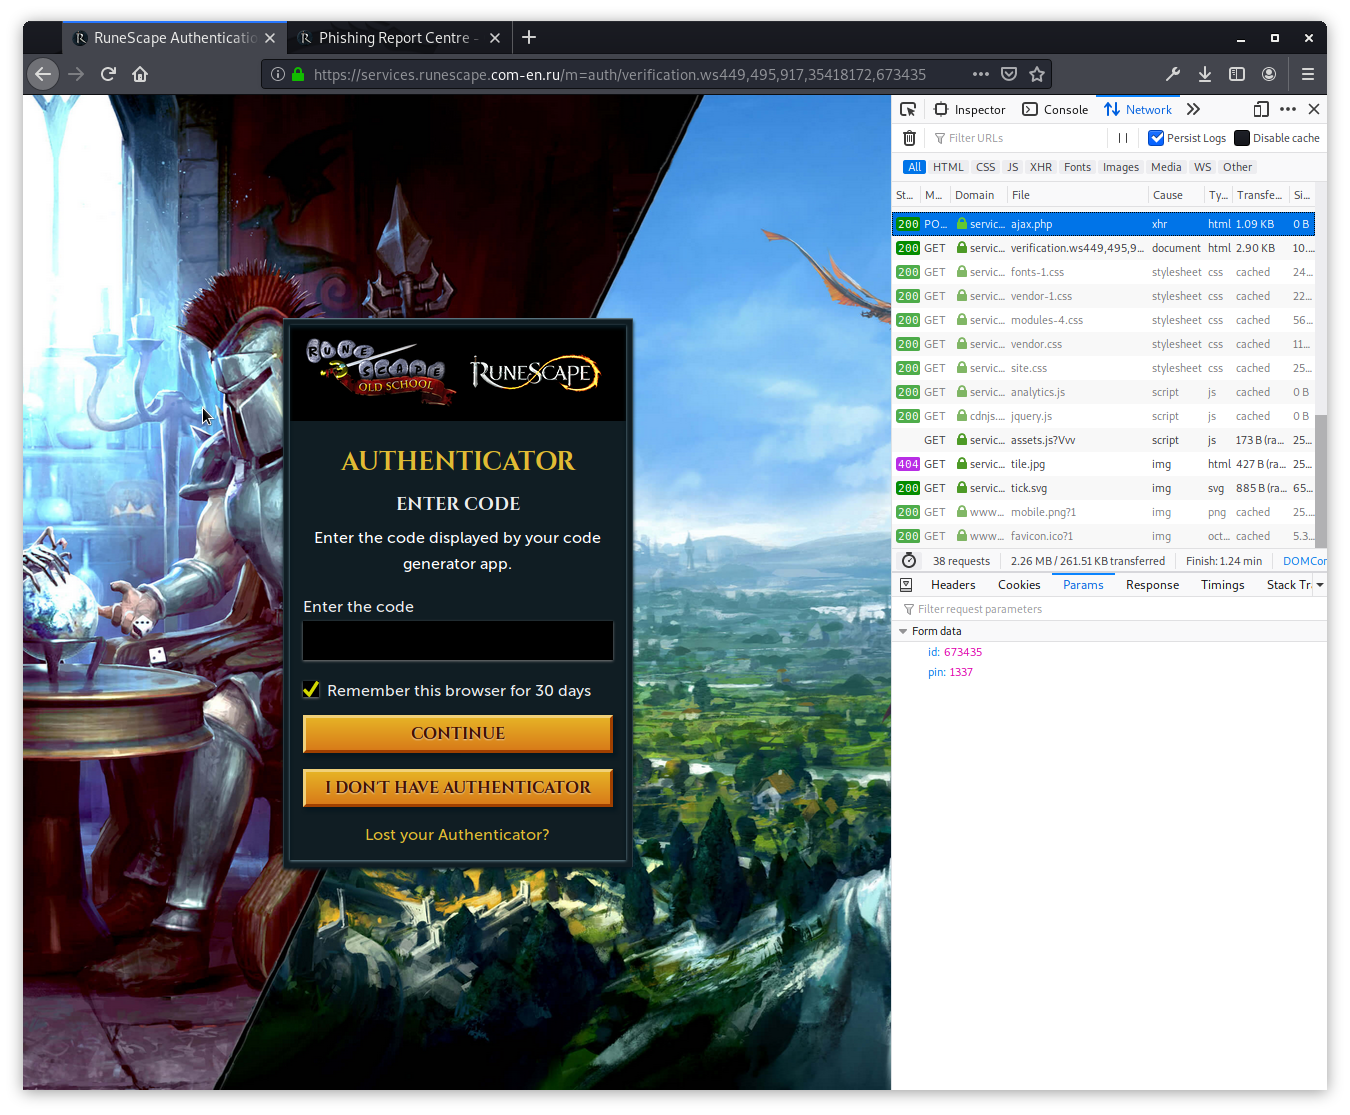Open page actions three-dot menu in URL bar
The height and width of the screenshot is (1115, 1350).
tap(981, 74)
